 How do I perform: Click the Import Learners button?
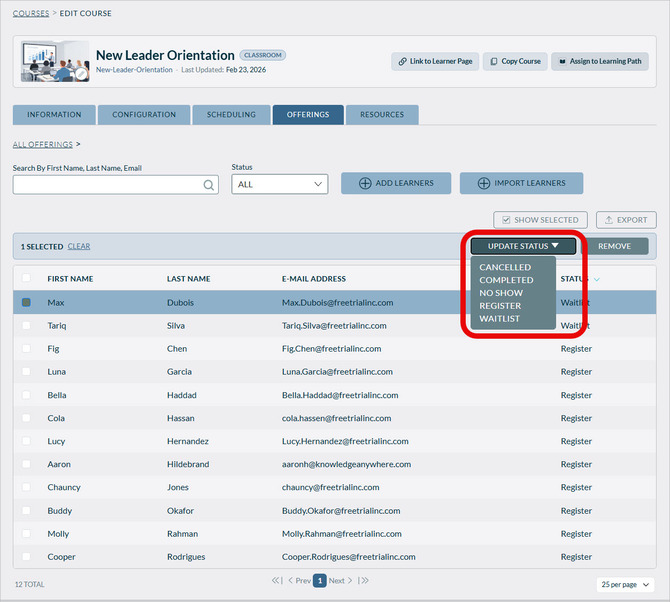(x=521, y=183)
